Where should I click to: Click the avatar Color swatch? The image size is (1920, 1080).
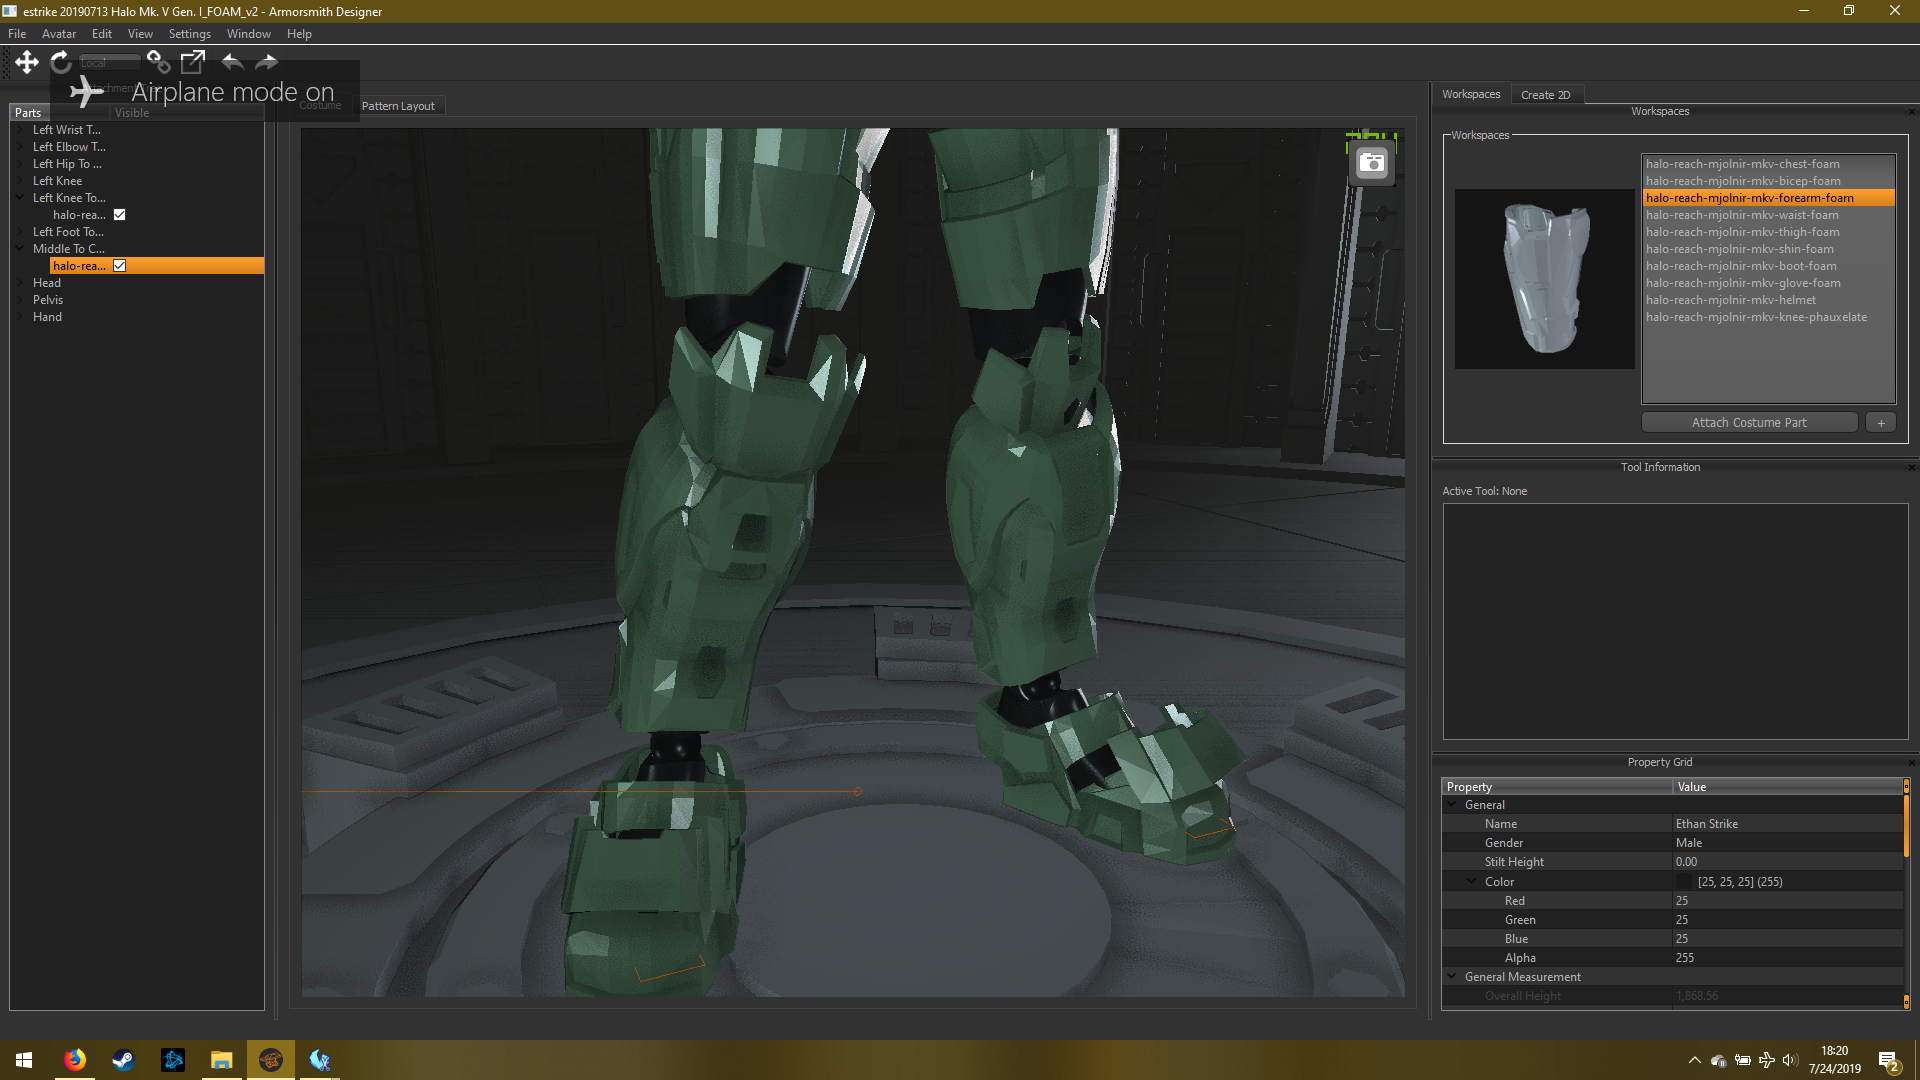(x=1684, y=882)
